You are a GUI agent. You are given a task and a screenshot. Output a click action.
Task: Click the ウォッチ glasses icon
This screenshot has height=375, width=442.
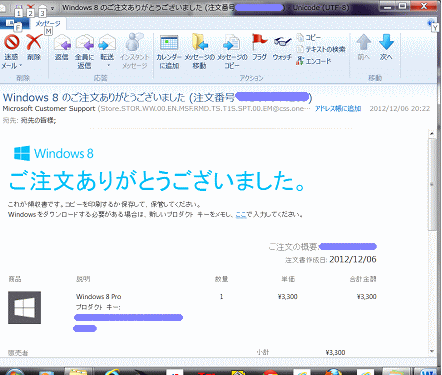[x=282, y=42]
